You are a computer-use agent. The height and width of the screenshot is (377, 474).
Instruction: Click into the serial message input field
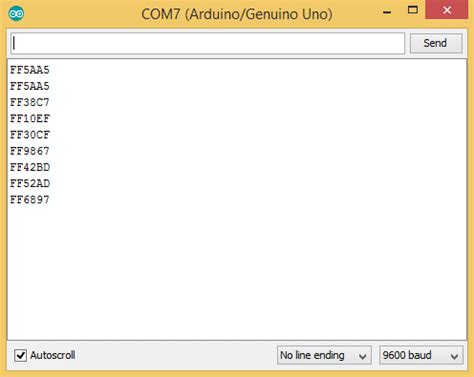click(x=208, y=43)
